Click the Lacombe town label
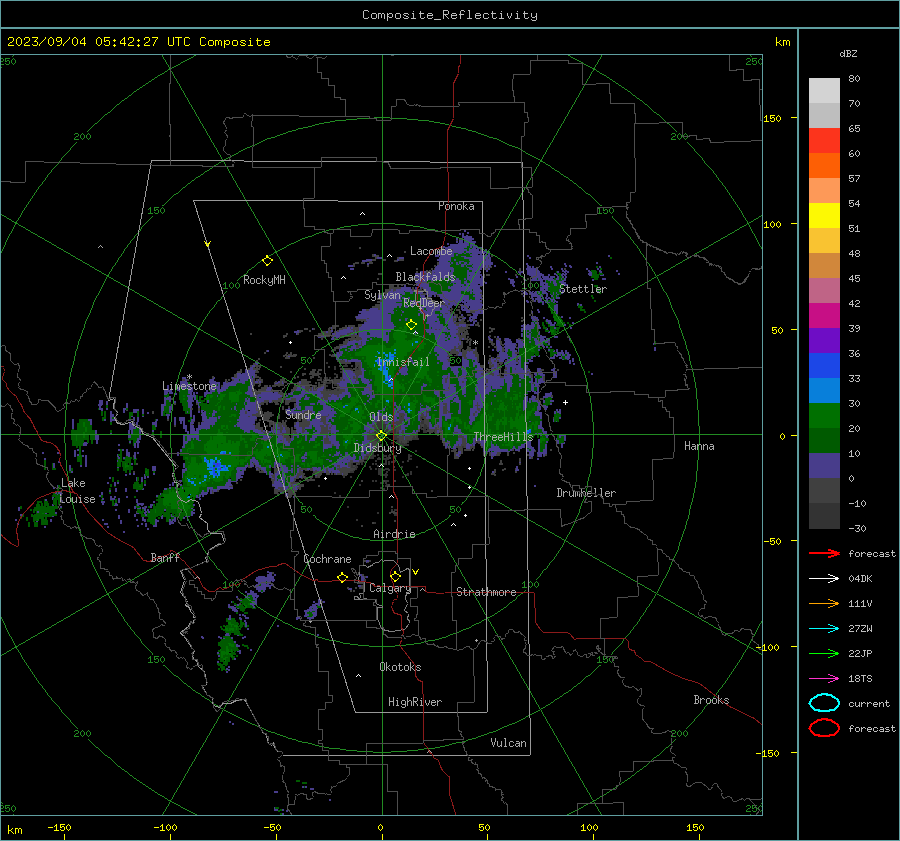This screenshot has width=900, height=841. 431,251
